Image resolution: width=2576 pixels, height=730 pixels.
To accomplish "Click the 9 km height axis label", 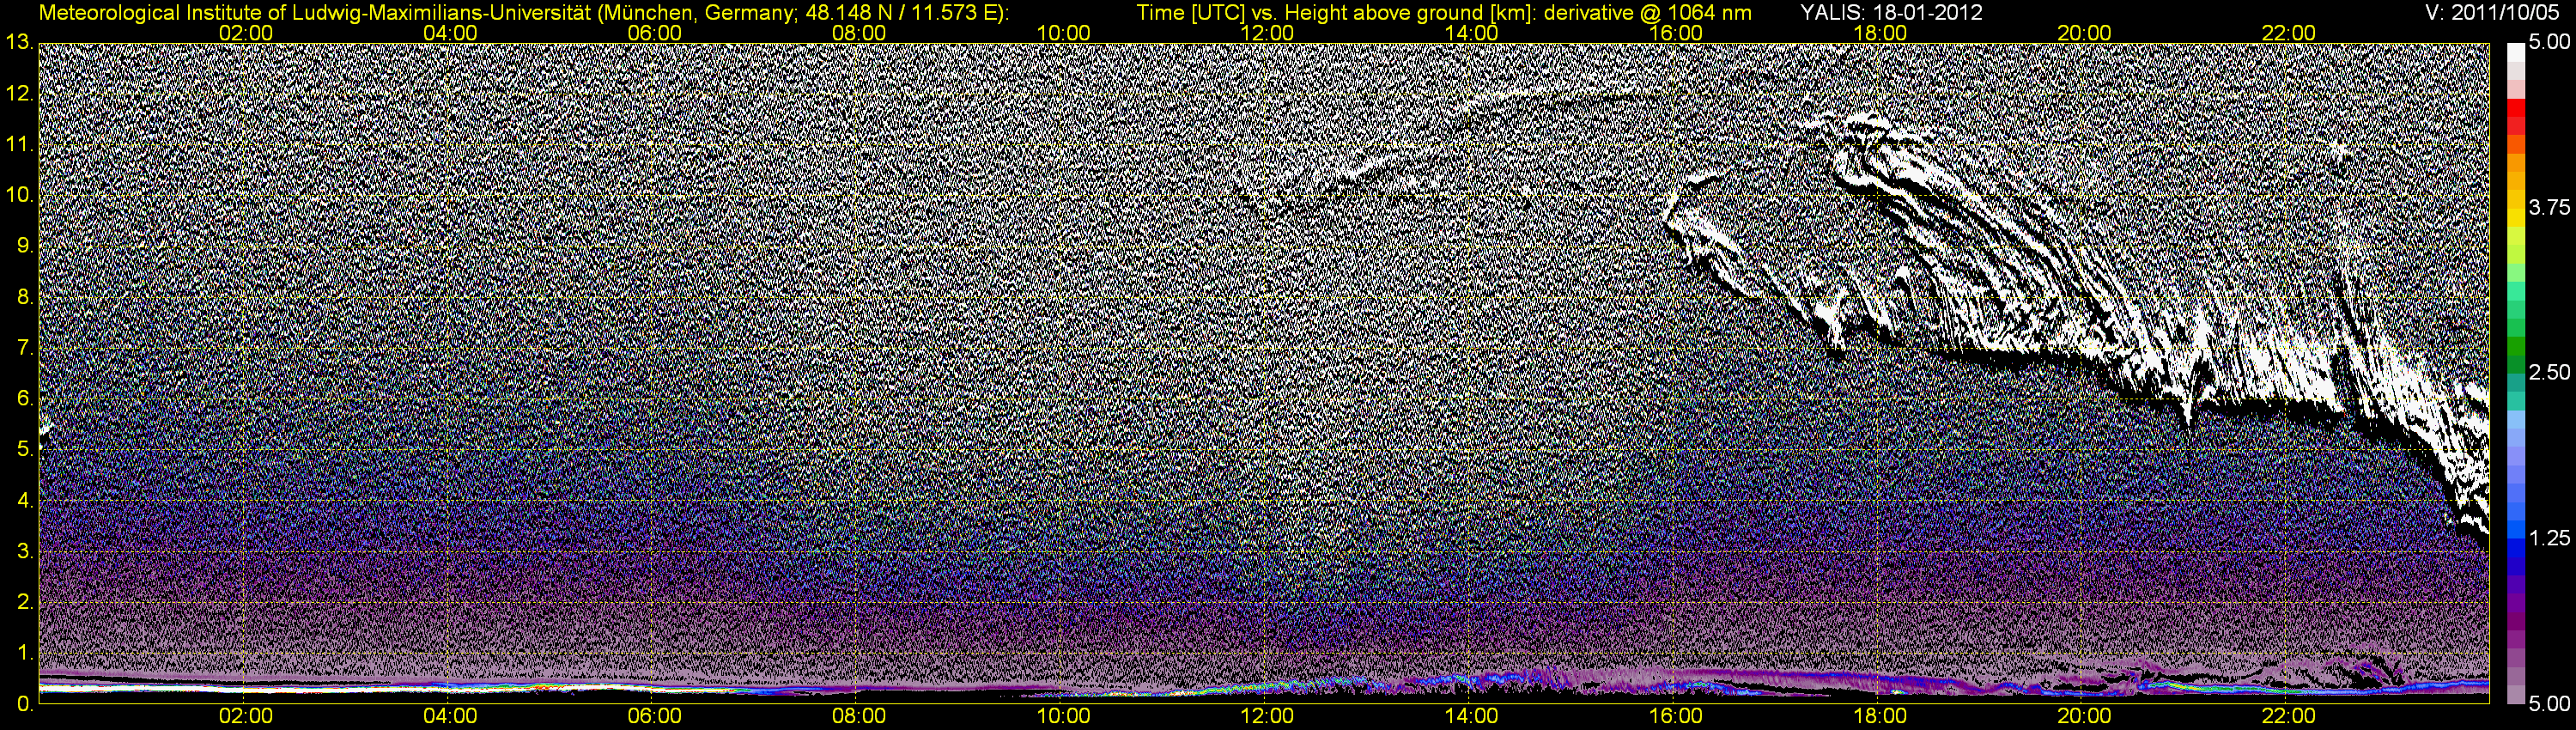I will (x=26, y=247).
